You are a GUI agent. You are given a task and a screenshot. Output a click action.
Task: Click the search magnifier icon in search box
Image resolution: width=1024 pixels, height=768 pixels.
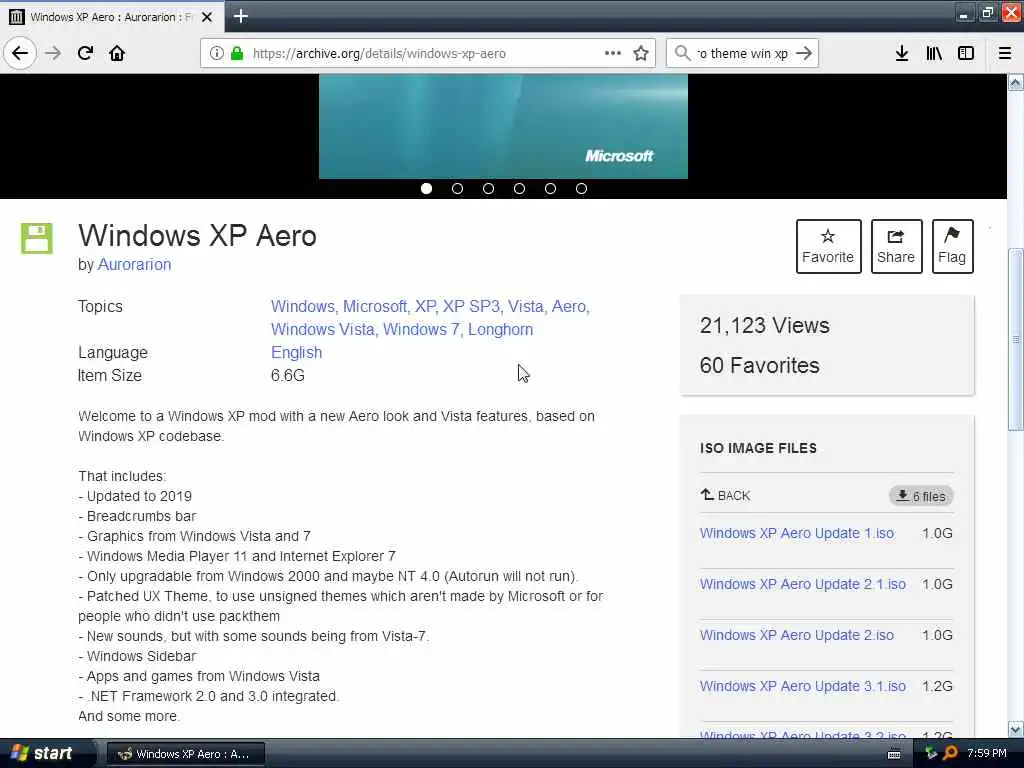(x=682, y=53)
